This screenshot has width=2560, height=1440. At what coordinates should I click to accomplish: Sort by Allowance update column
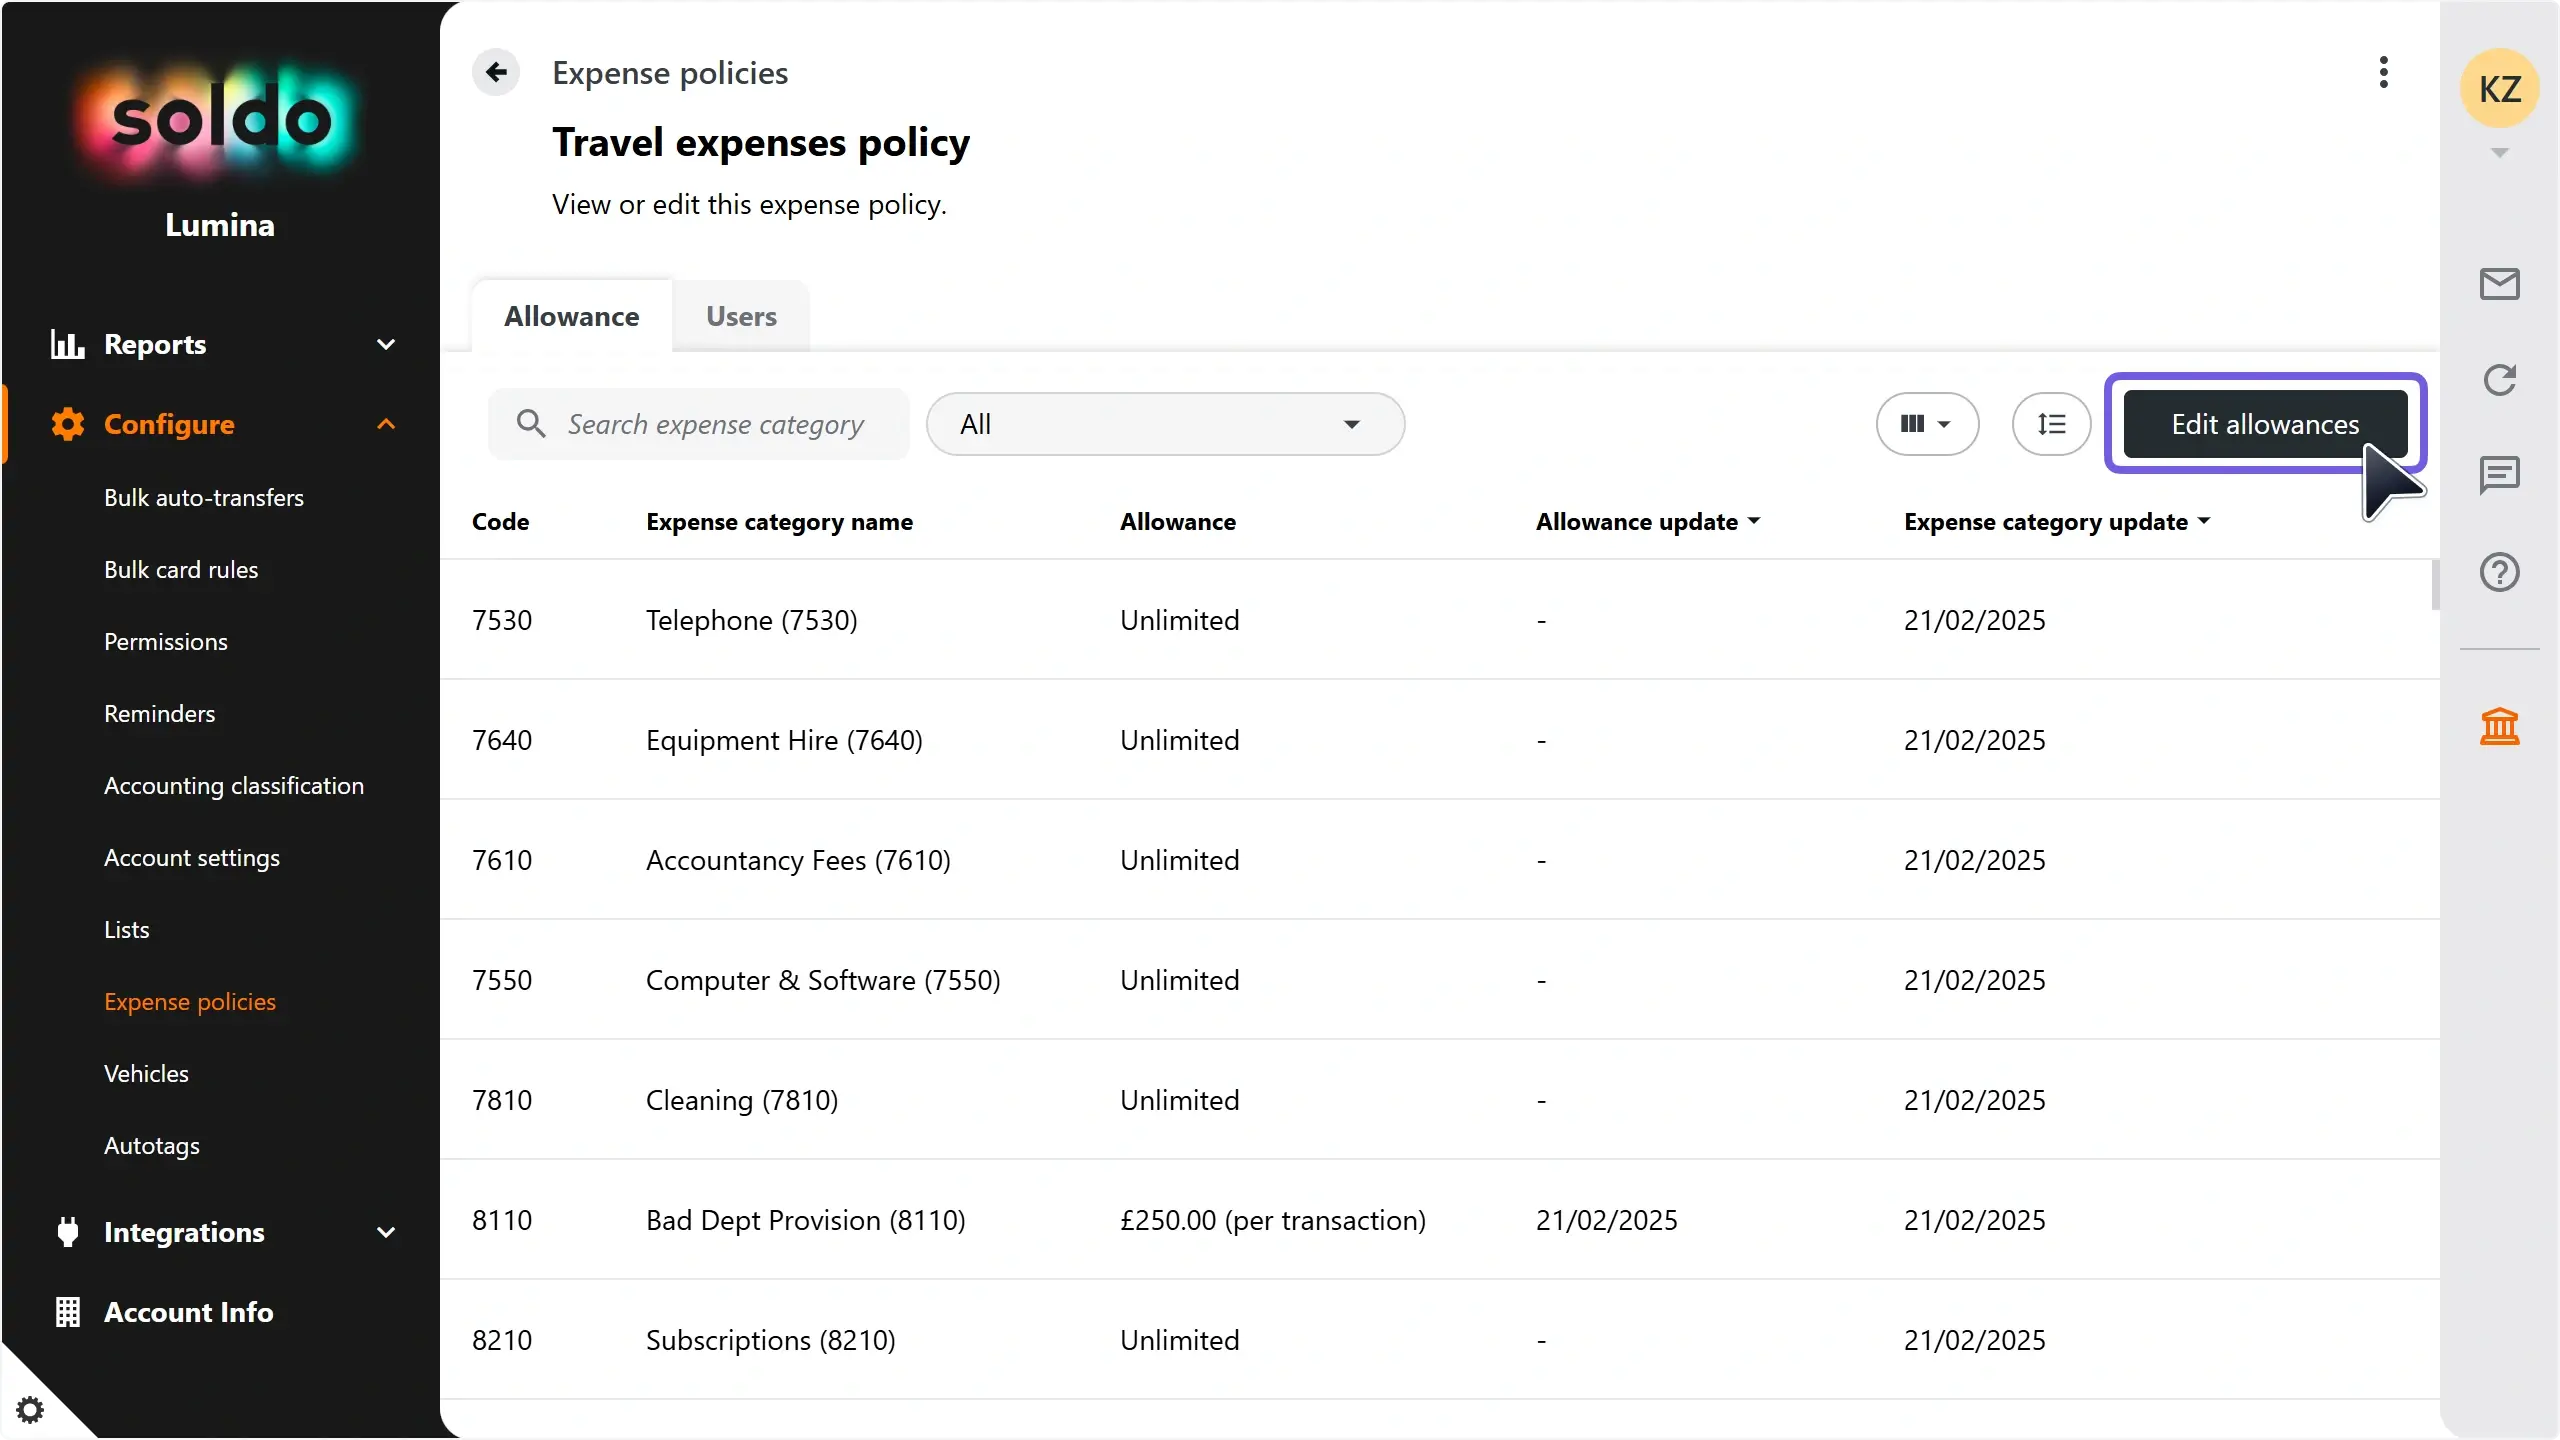point(1648,521)
